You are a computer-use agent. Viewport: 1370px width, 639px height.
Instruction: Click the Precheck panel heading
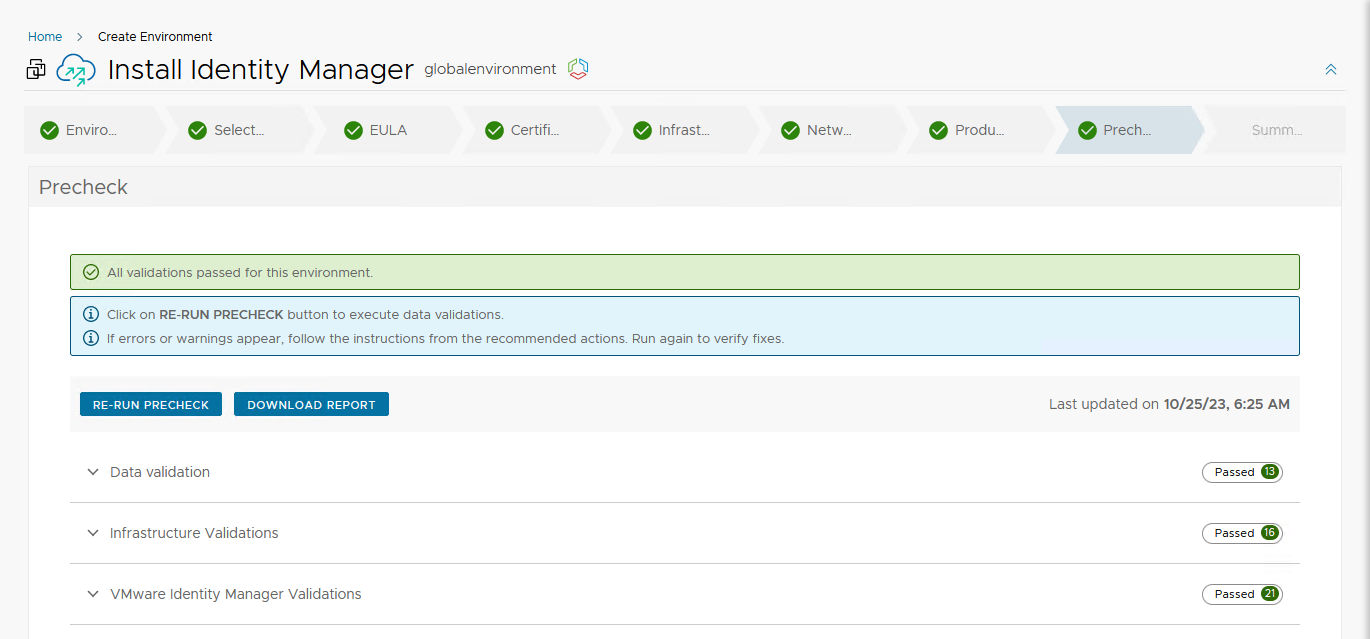click(x=83, y=187)
